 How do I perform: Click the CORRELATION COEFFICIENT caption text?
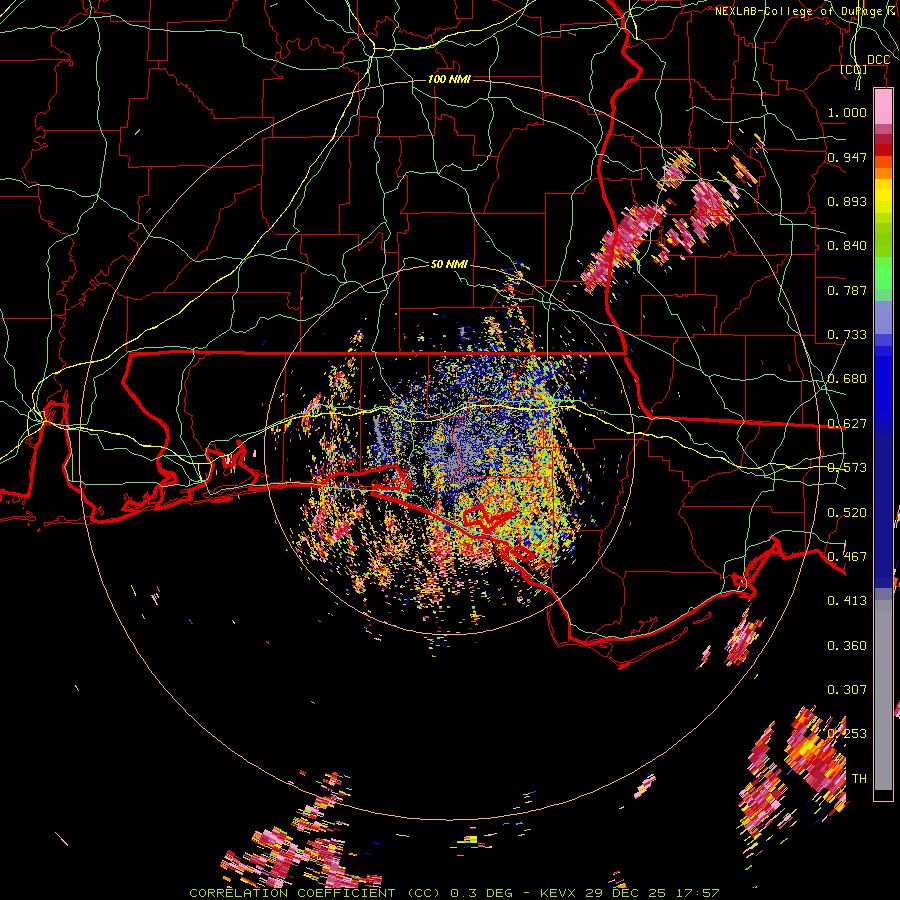pos(292,893)
